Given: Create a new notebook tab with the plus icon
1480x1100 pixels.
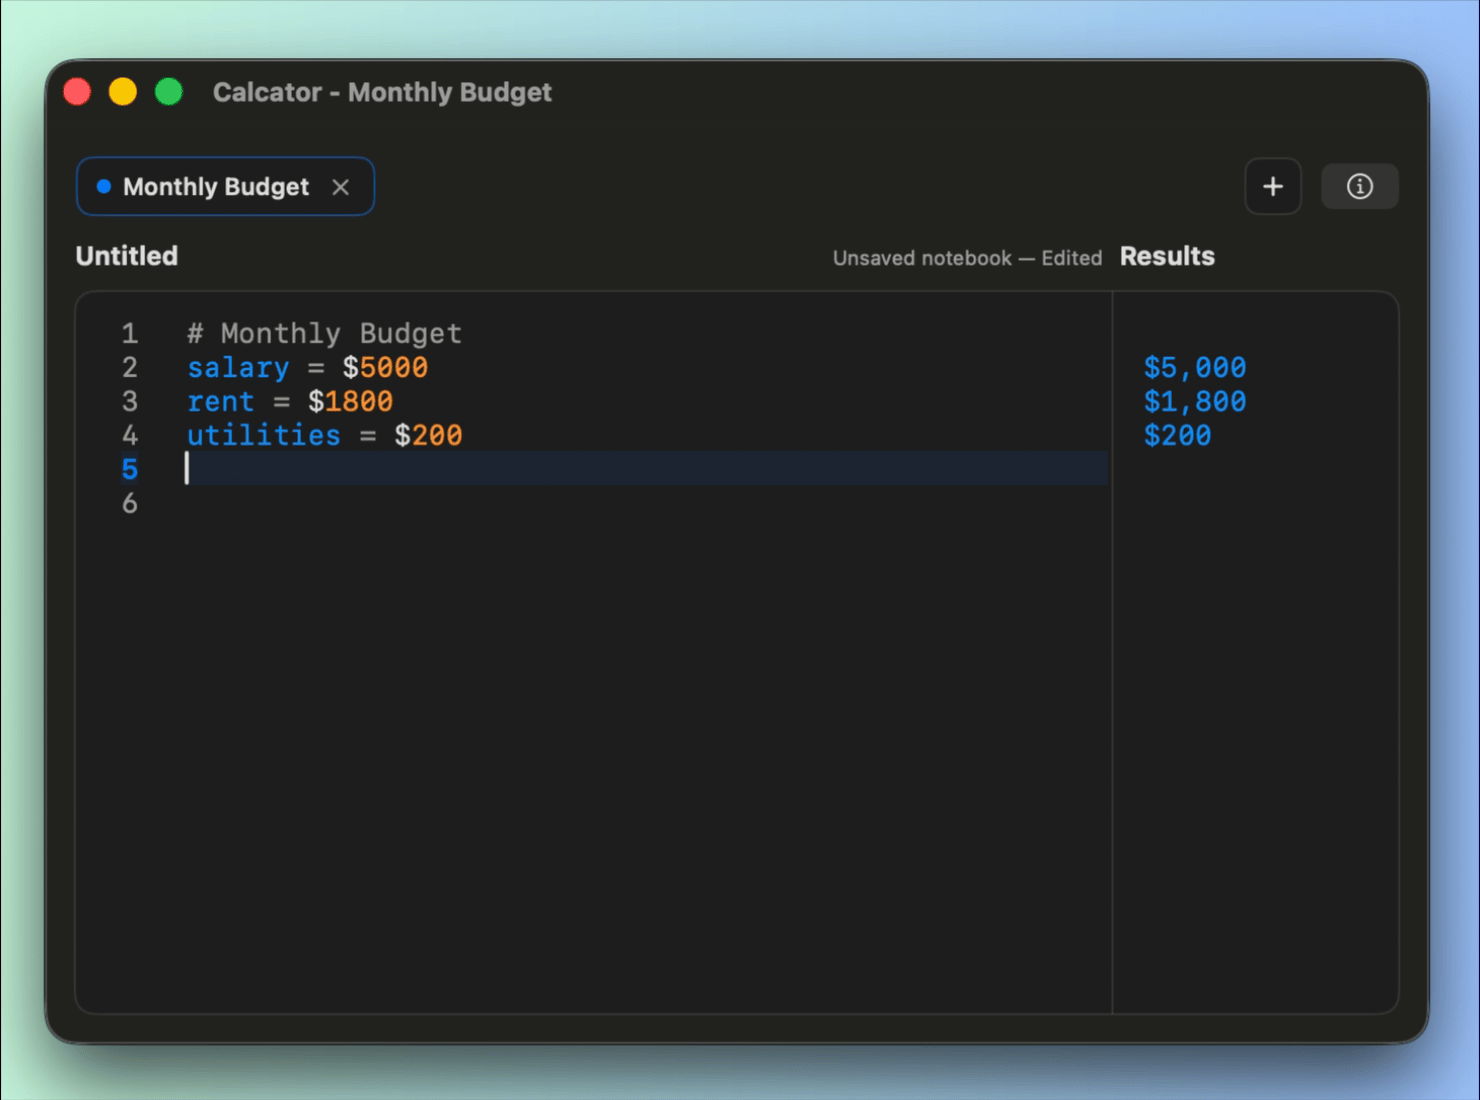Looking at the screenshot, I should (1272, 186).
